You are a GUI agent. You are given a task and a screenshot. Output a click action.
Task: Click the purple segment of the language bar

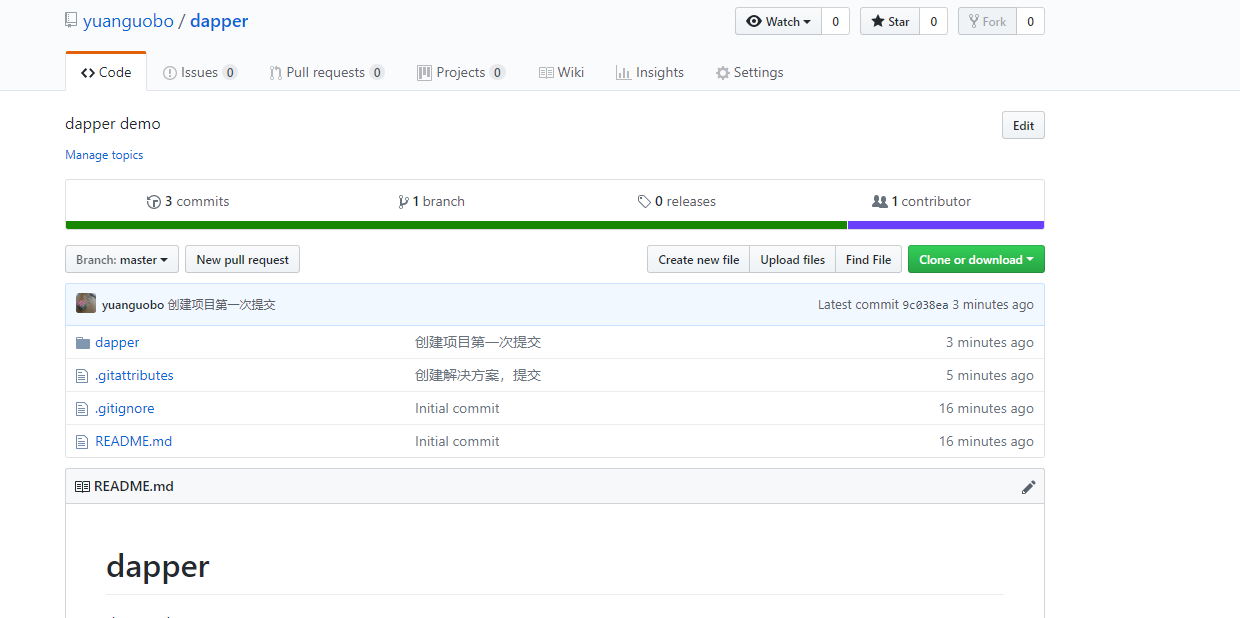946,225
